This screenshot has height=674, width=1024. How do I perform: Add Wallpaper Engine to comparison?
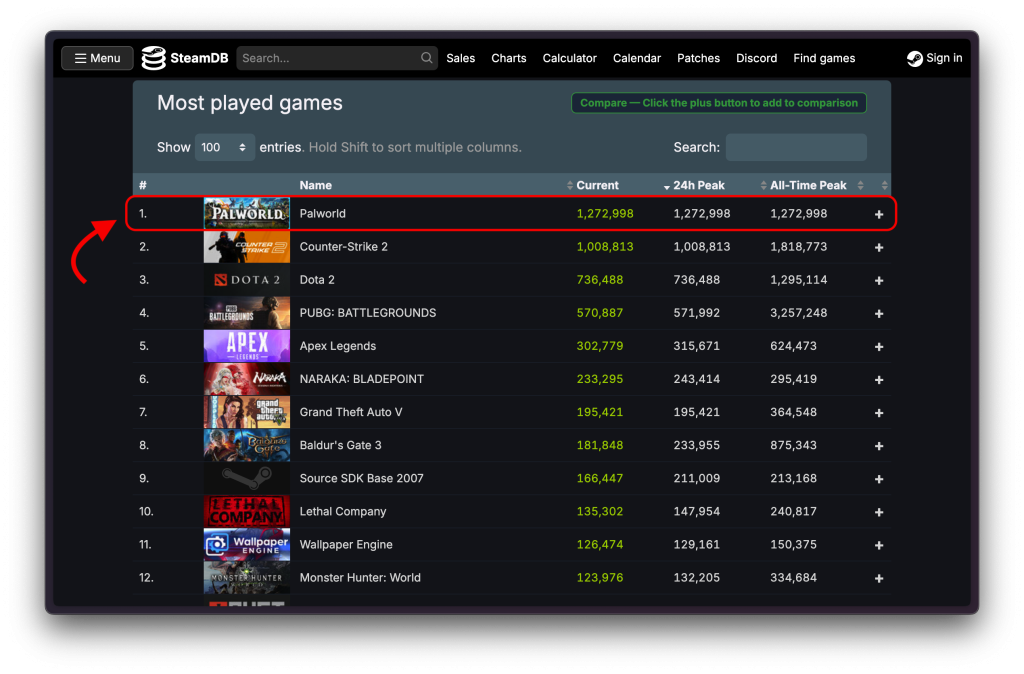click(879, 545)
